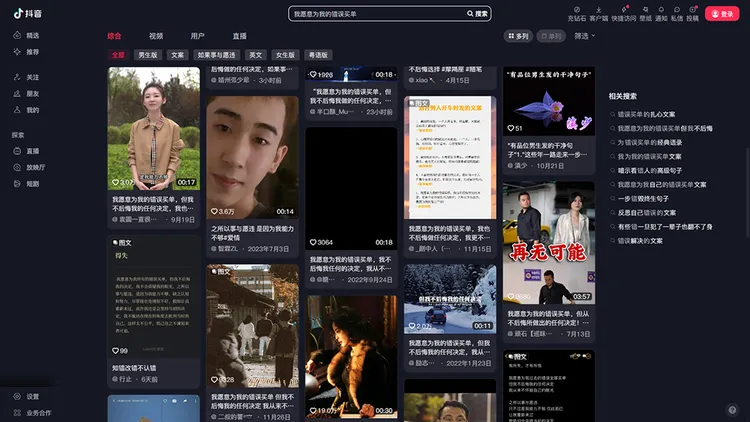The image size is (750, 422).
Task: Select the 女生版 filter chip
Action: (x=285, y=55)
